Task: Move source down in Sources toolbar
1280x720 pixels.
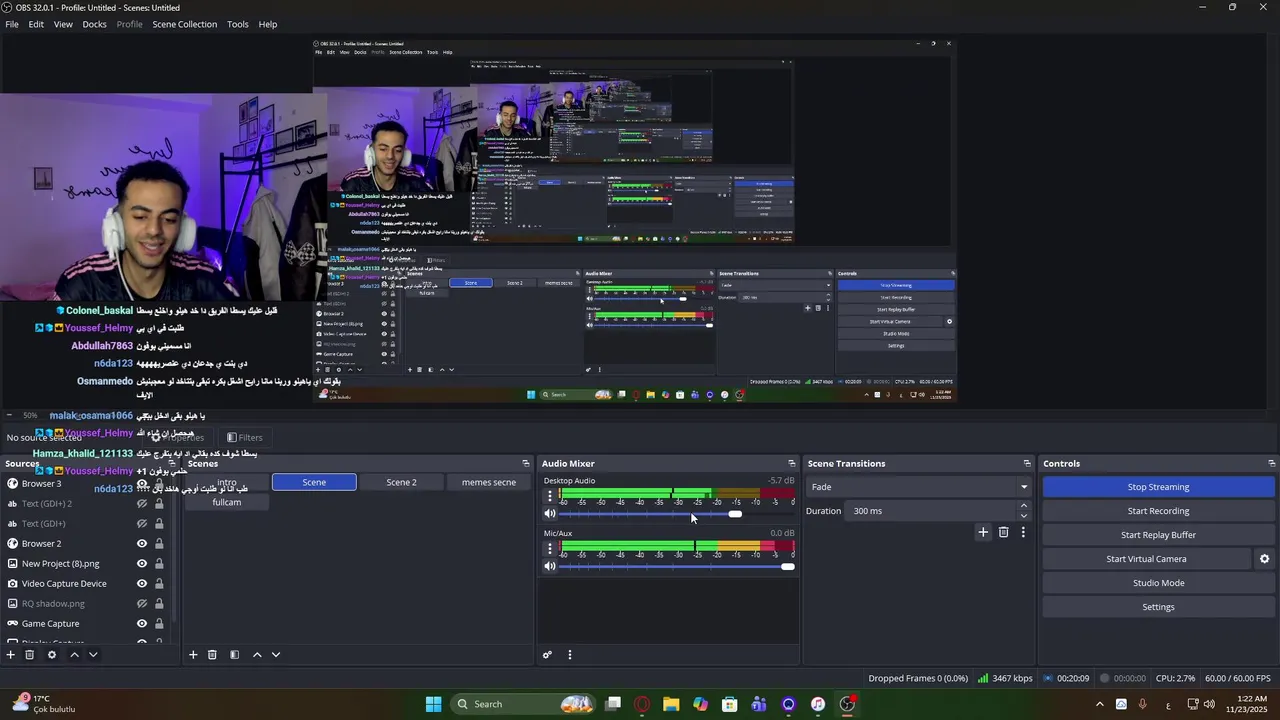Action: [x=93, y=655]
